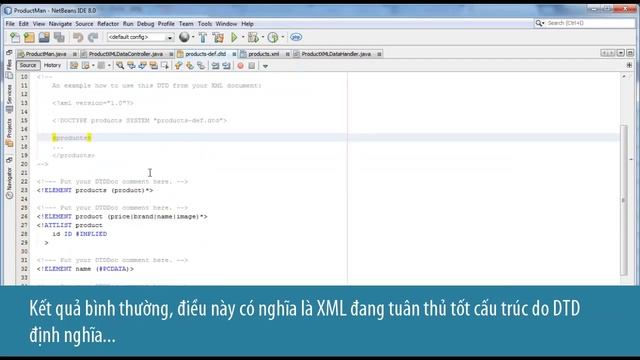The width and height of the screenshot is (640, 360).
Task: Toggle Rectangular Selection icon
Action: pyautogui.click(x=165, y=66)
